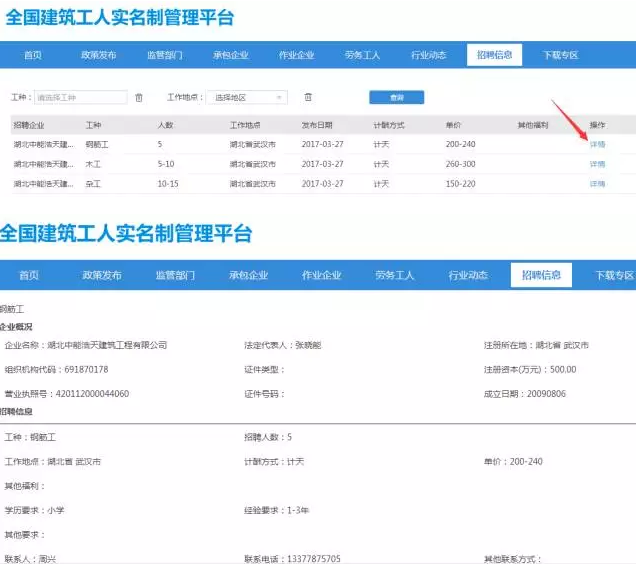Switch to 承包企业 tab in top navigation

point(231,55)
